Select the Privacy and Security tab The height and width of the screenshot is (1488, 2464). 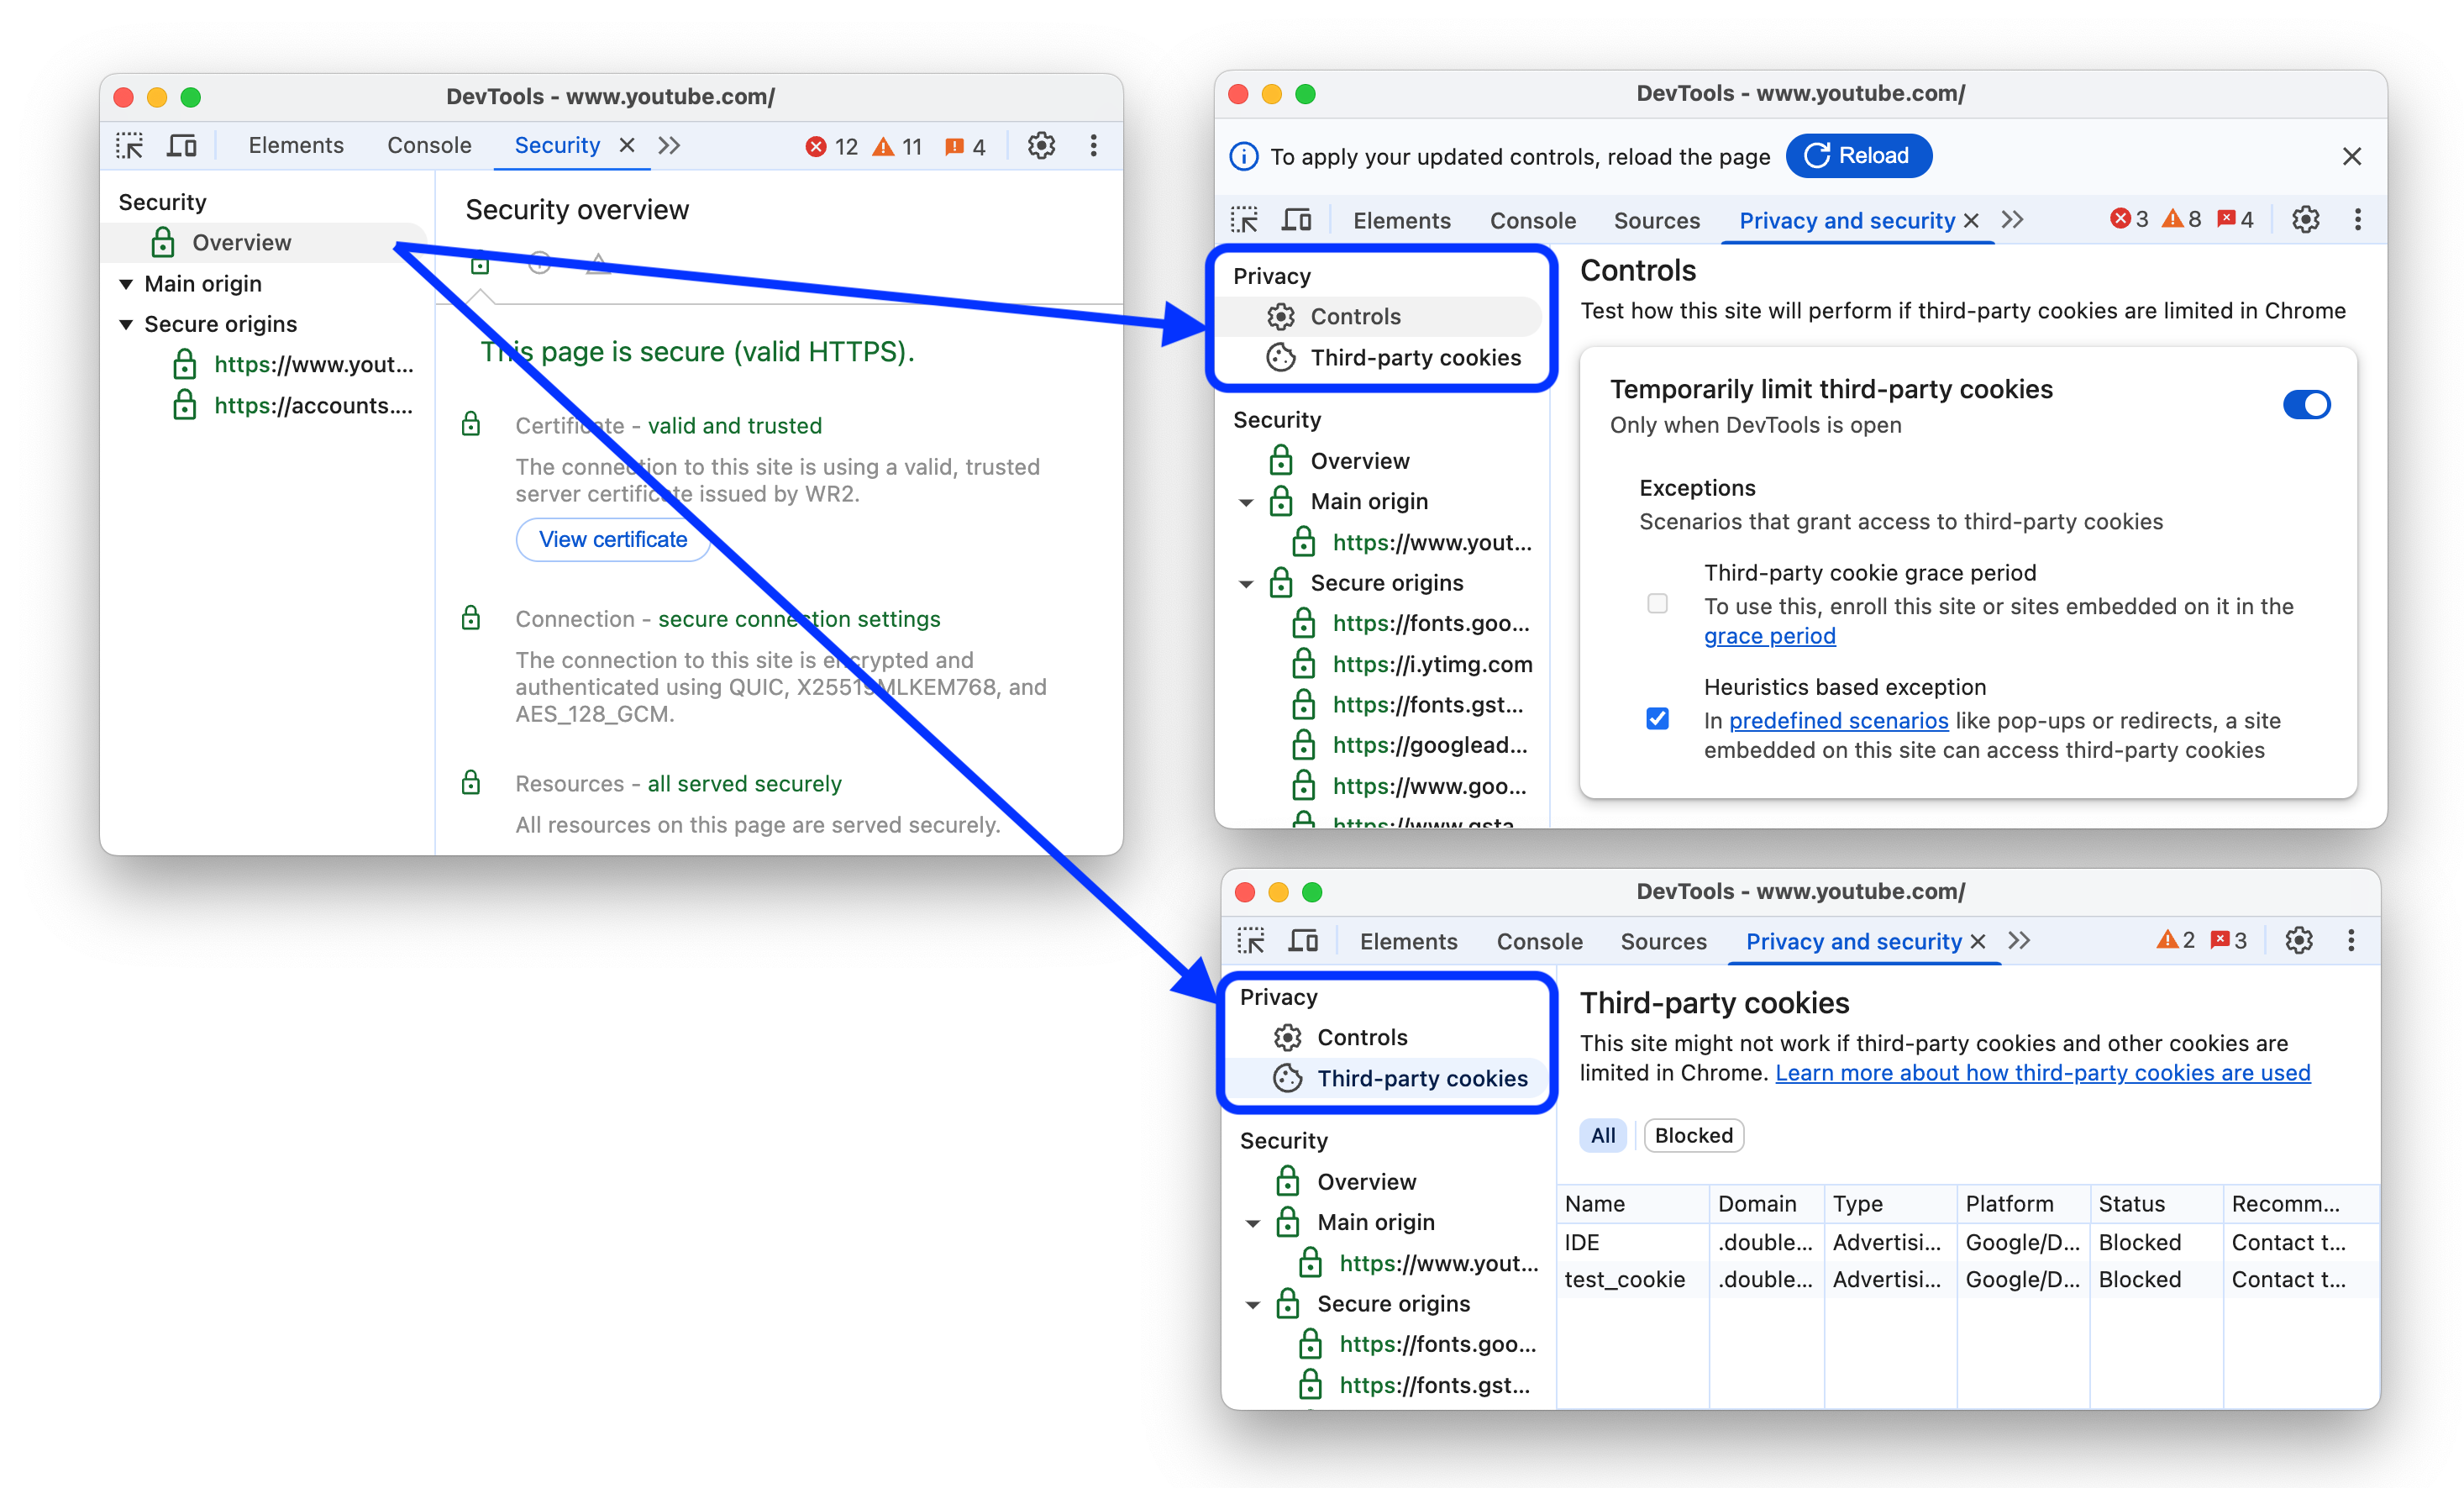pyautogui.click(x=1850, y=220)
